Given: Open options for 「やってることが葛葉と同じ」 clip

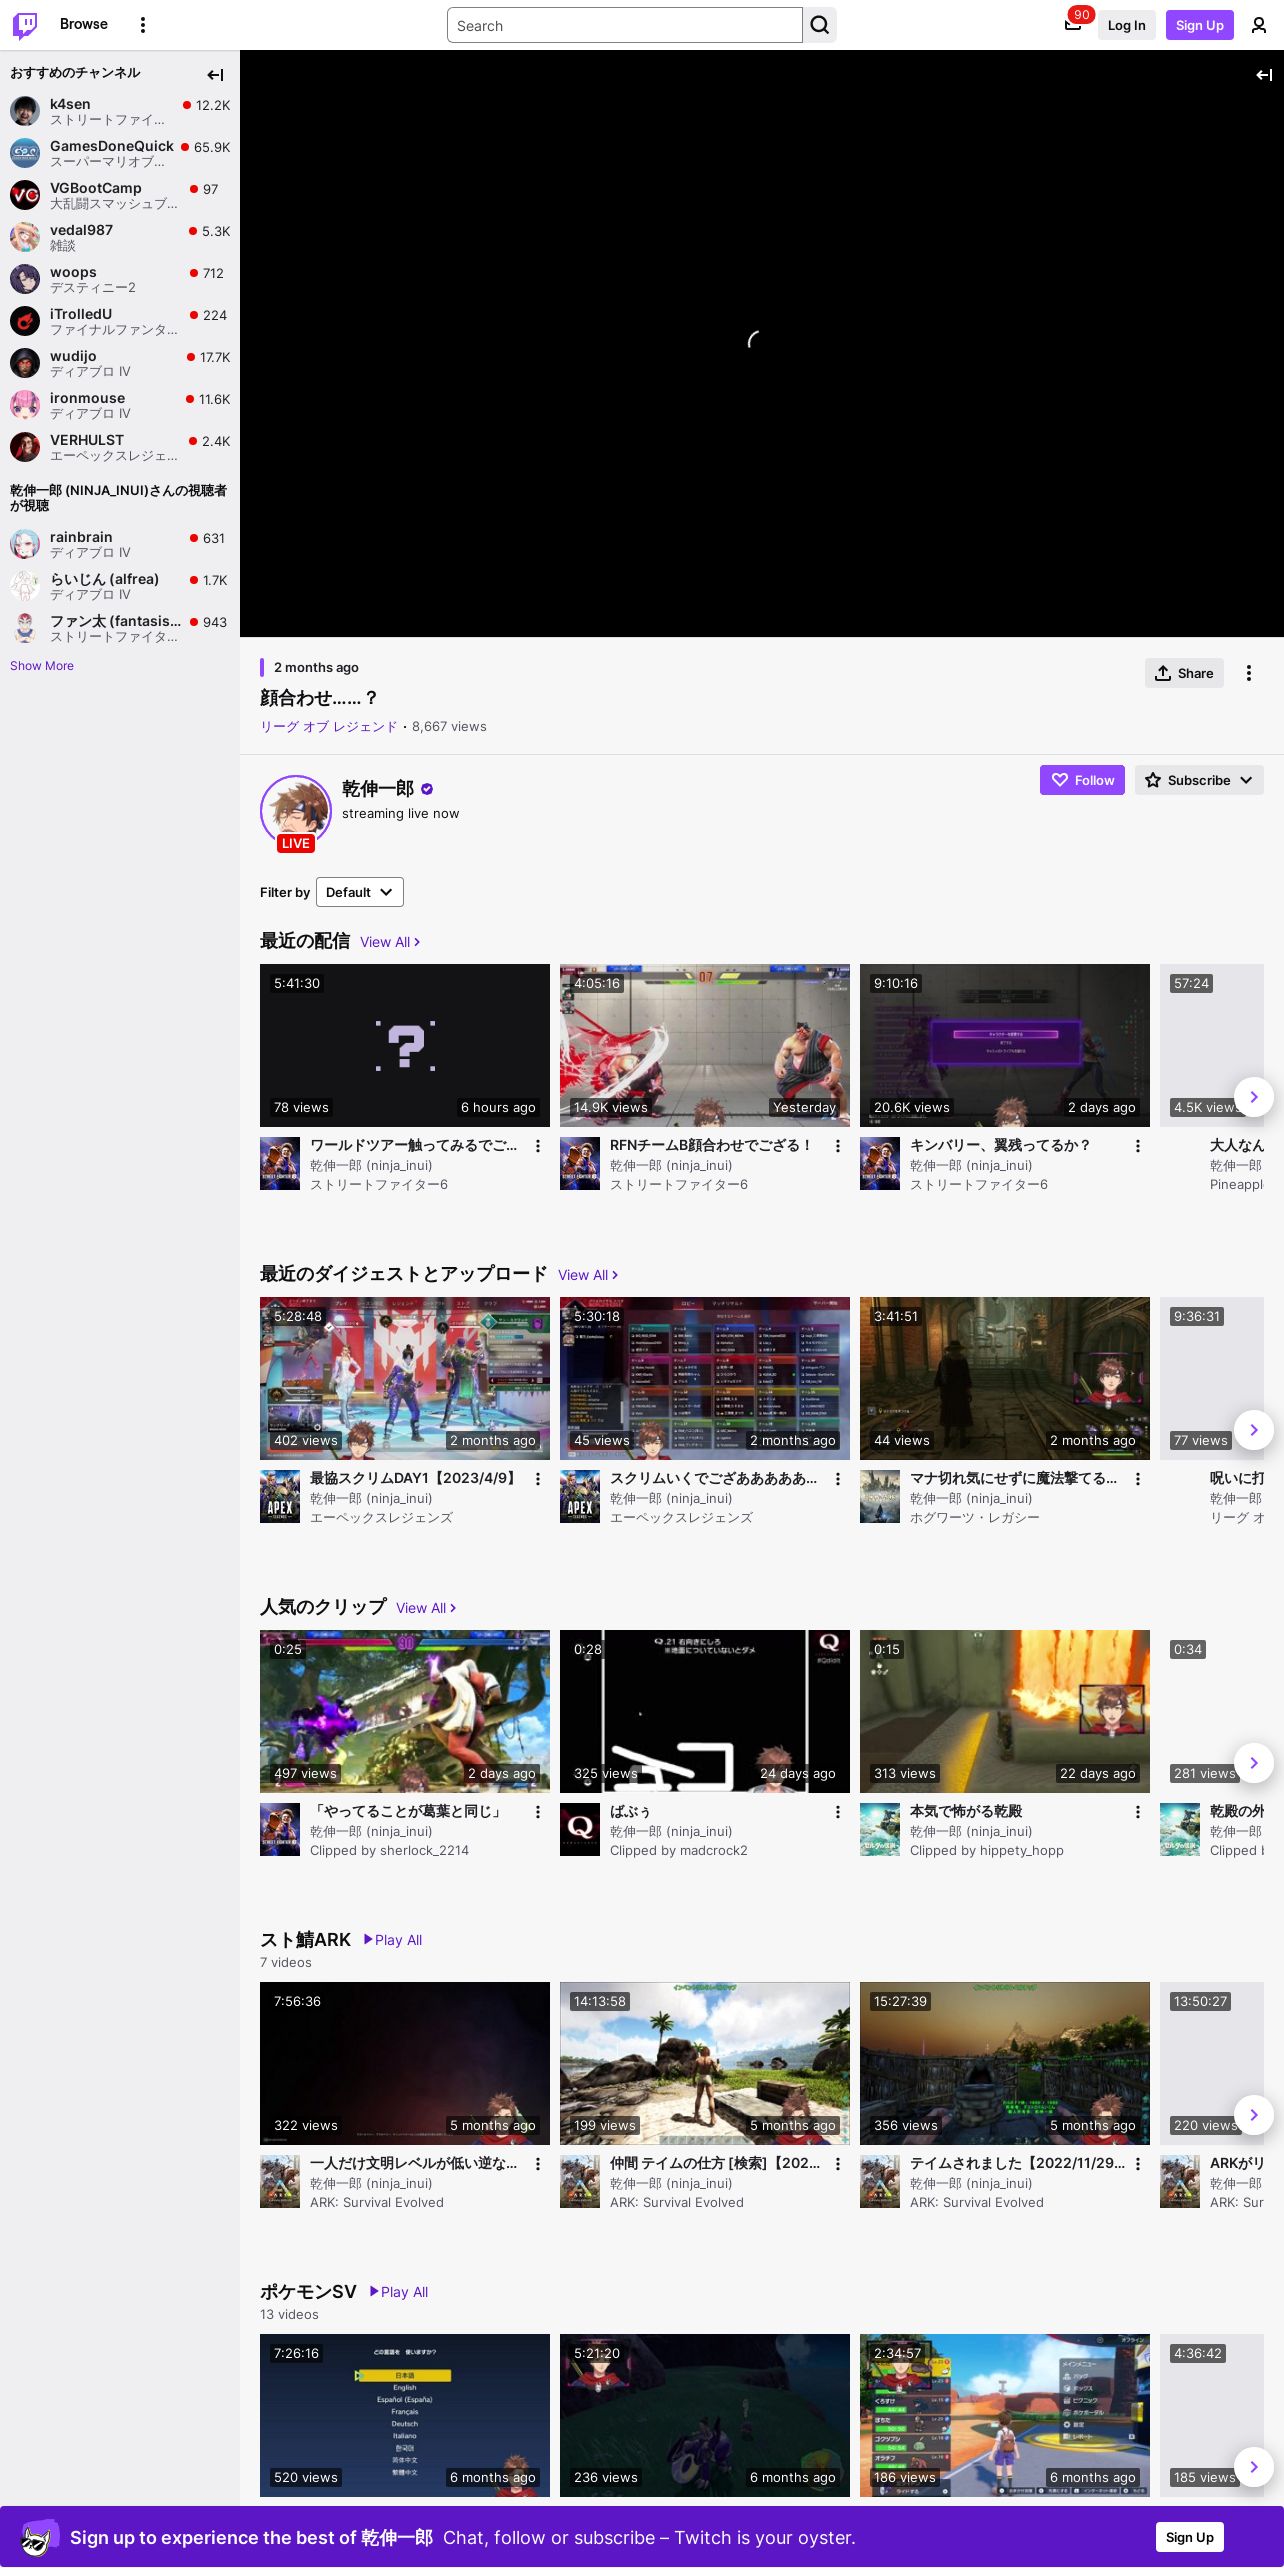Looking at the screenshot, I should pyautogui.click(x=538, y=1812).
